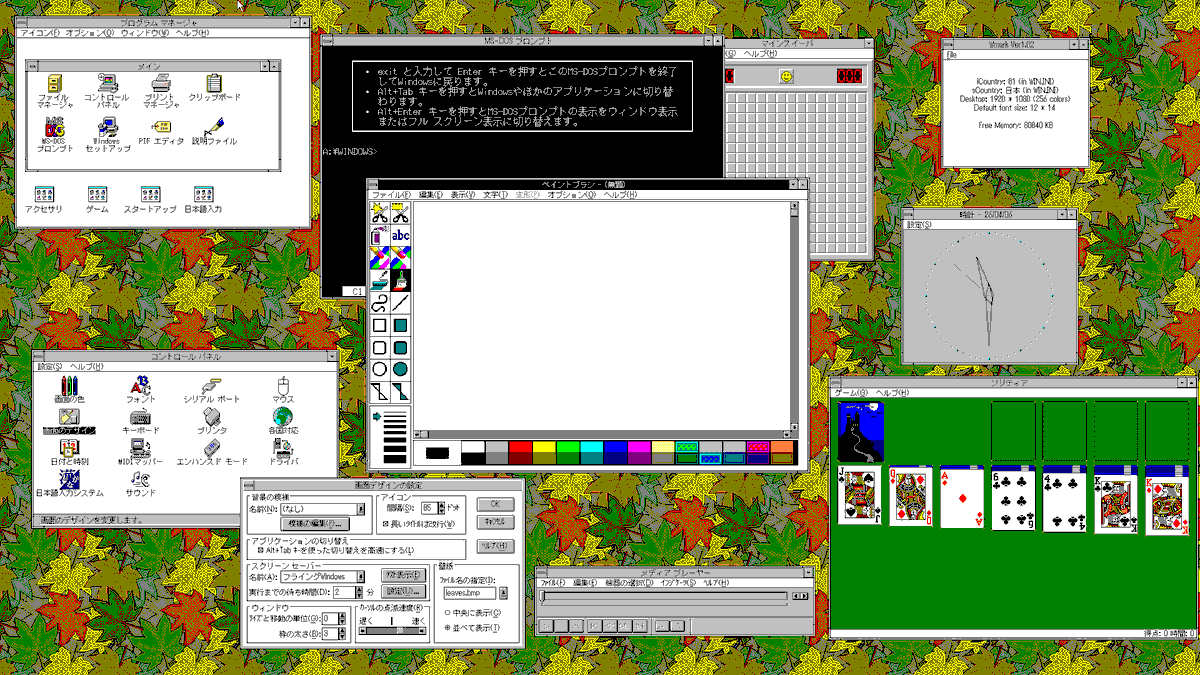
Task: Open Paintbrush オプション menu
Action: [570, 194]
